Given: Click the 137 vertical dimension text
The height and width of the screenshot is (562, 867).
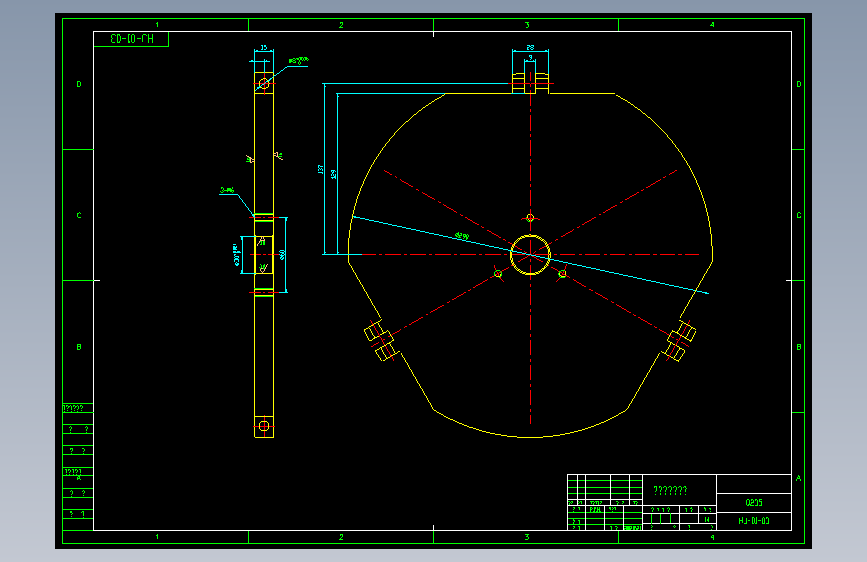Looking at the screenshot, I should pyautogui.click(x=320, y=169).
